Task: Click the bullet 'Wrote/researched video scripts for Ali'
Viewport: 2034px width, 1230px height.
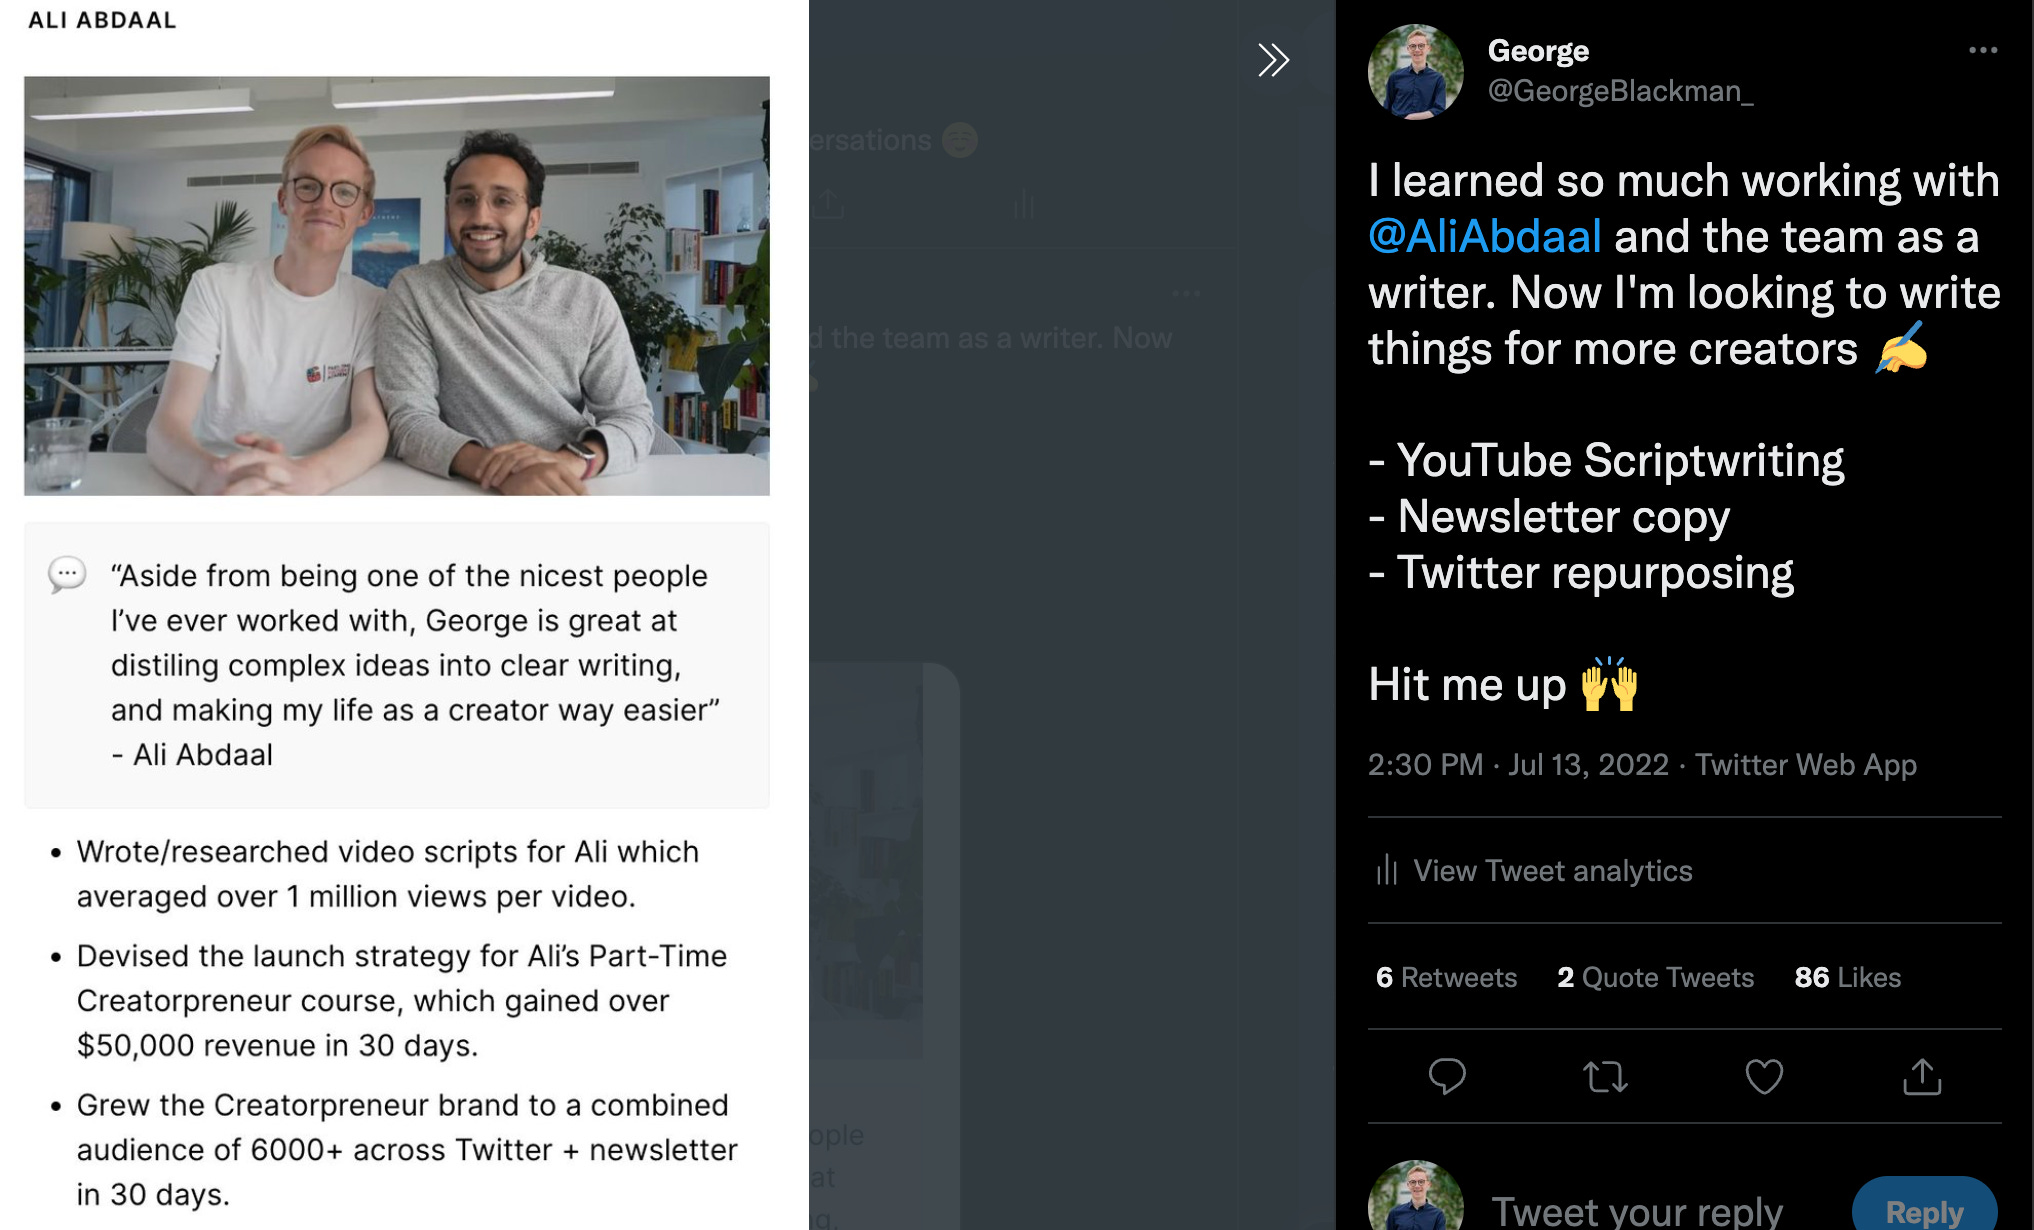Action: point(388,874)
